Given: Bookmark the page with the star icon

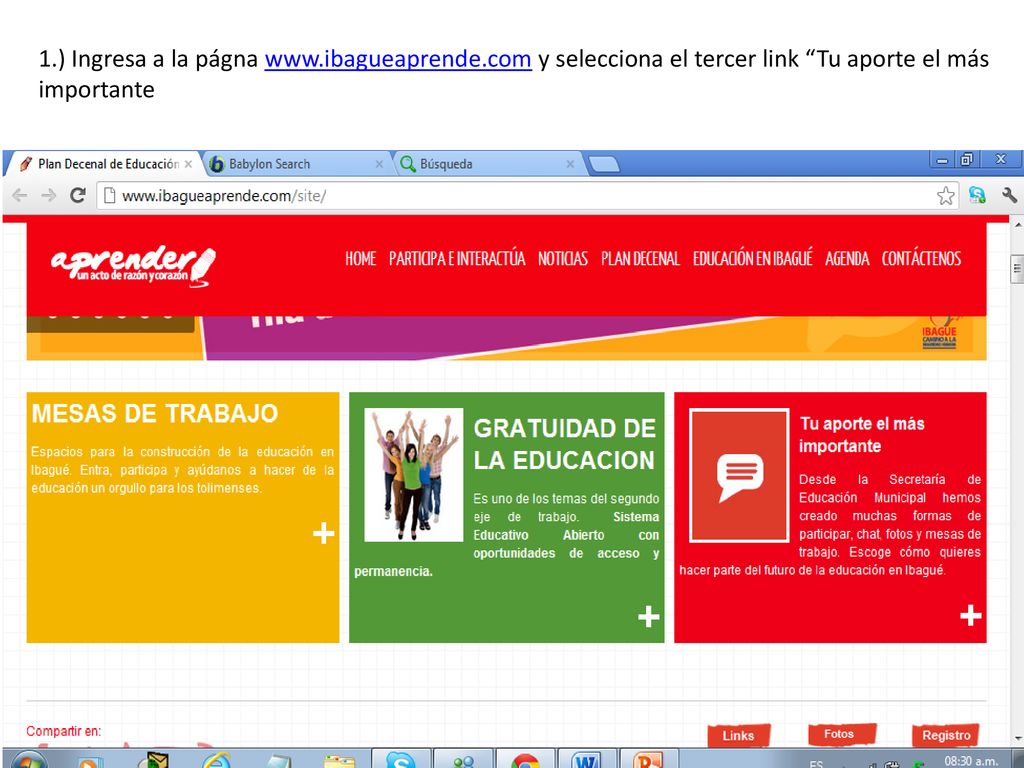Looking at the screenshot, I should coord(945,195).
